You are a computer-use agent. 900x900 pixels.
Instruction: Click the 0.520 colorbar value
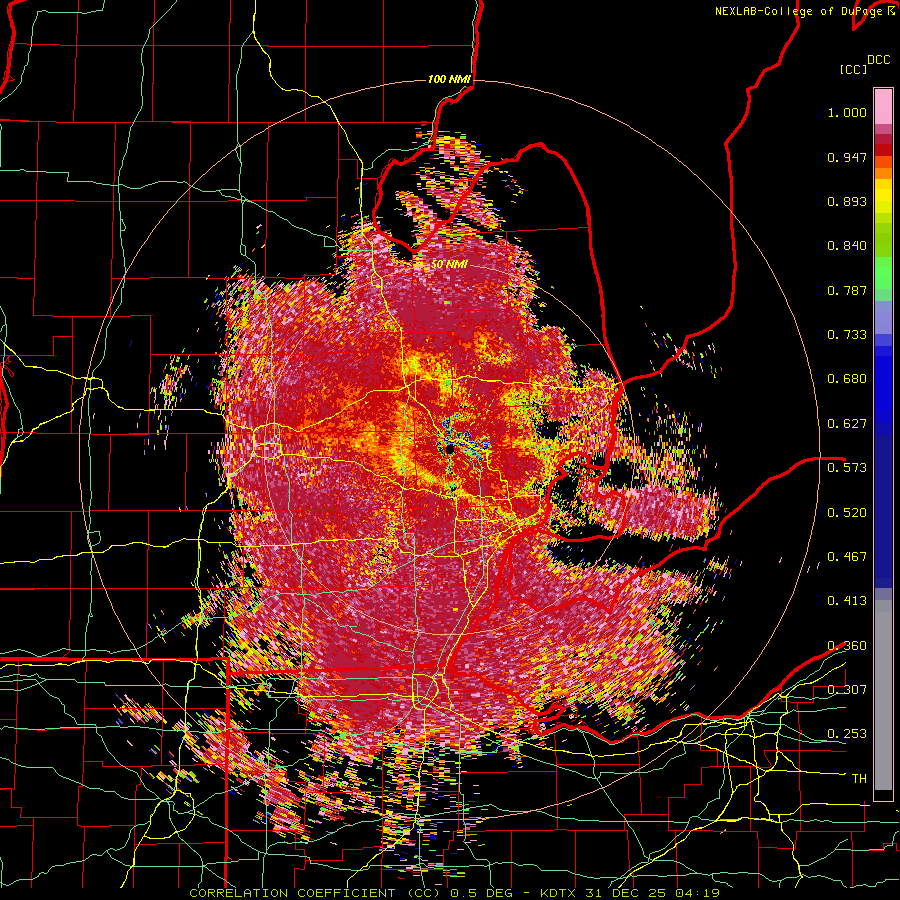click(847, 512)
